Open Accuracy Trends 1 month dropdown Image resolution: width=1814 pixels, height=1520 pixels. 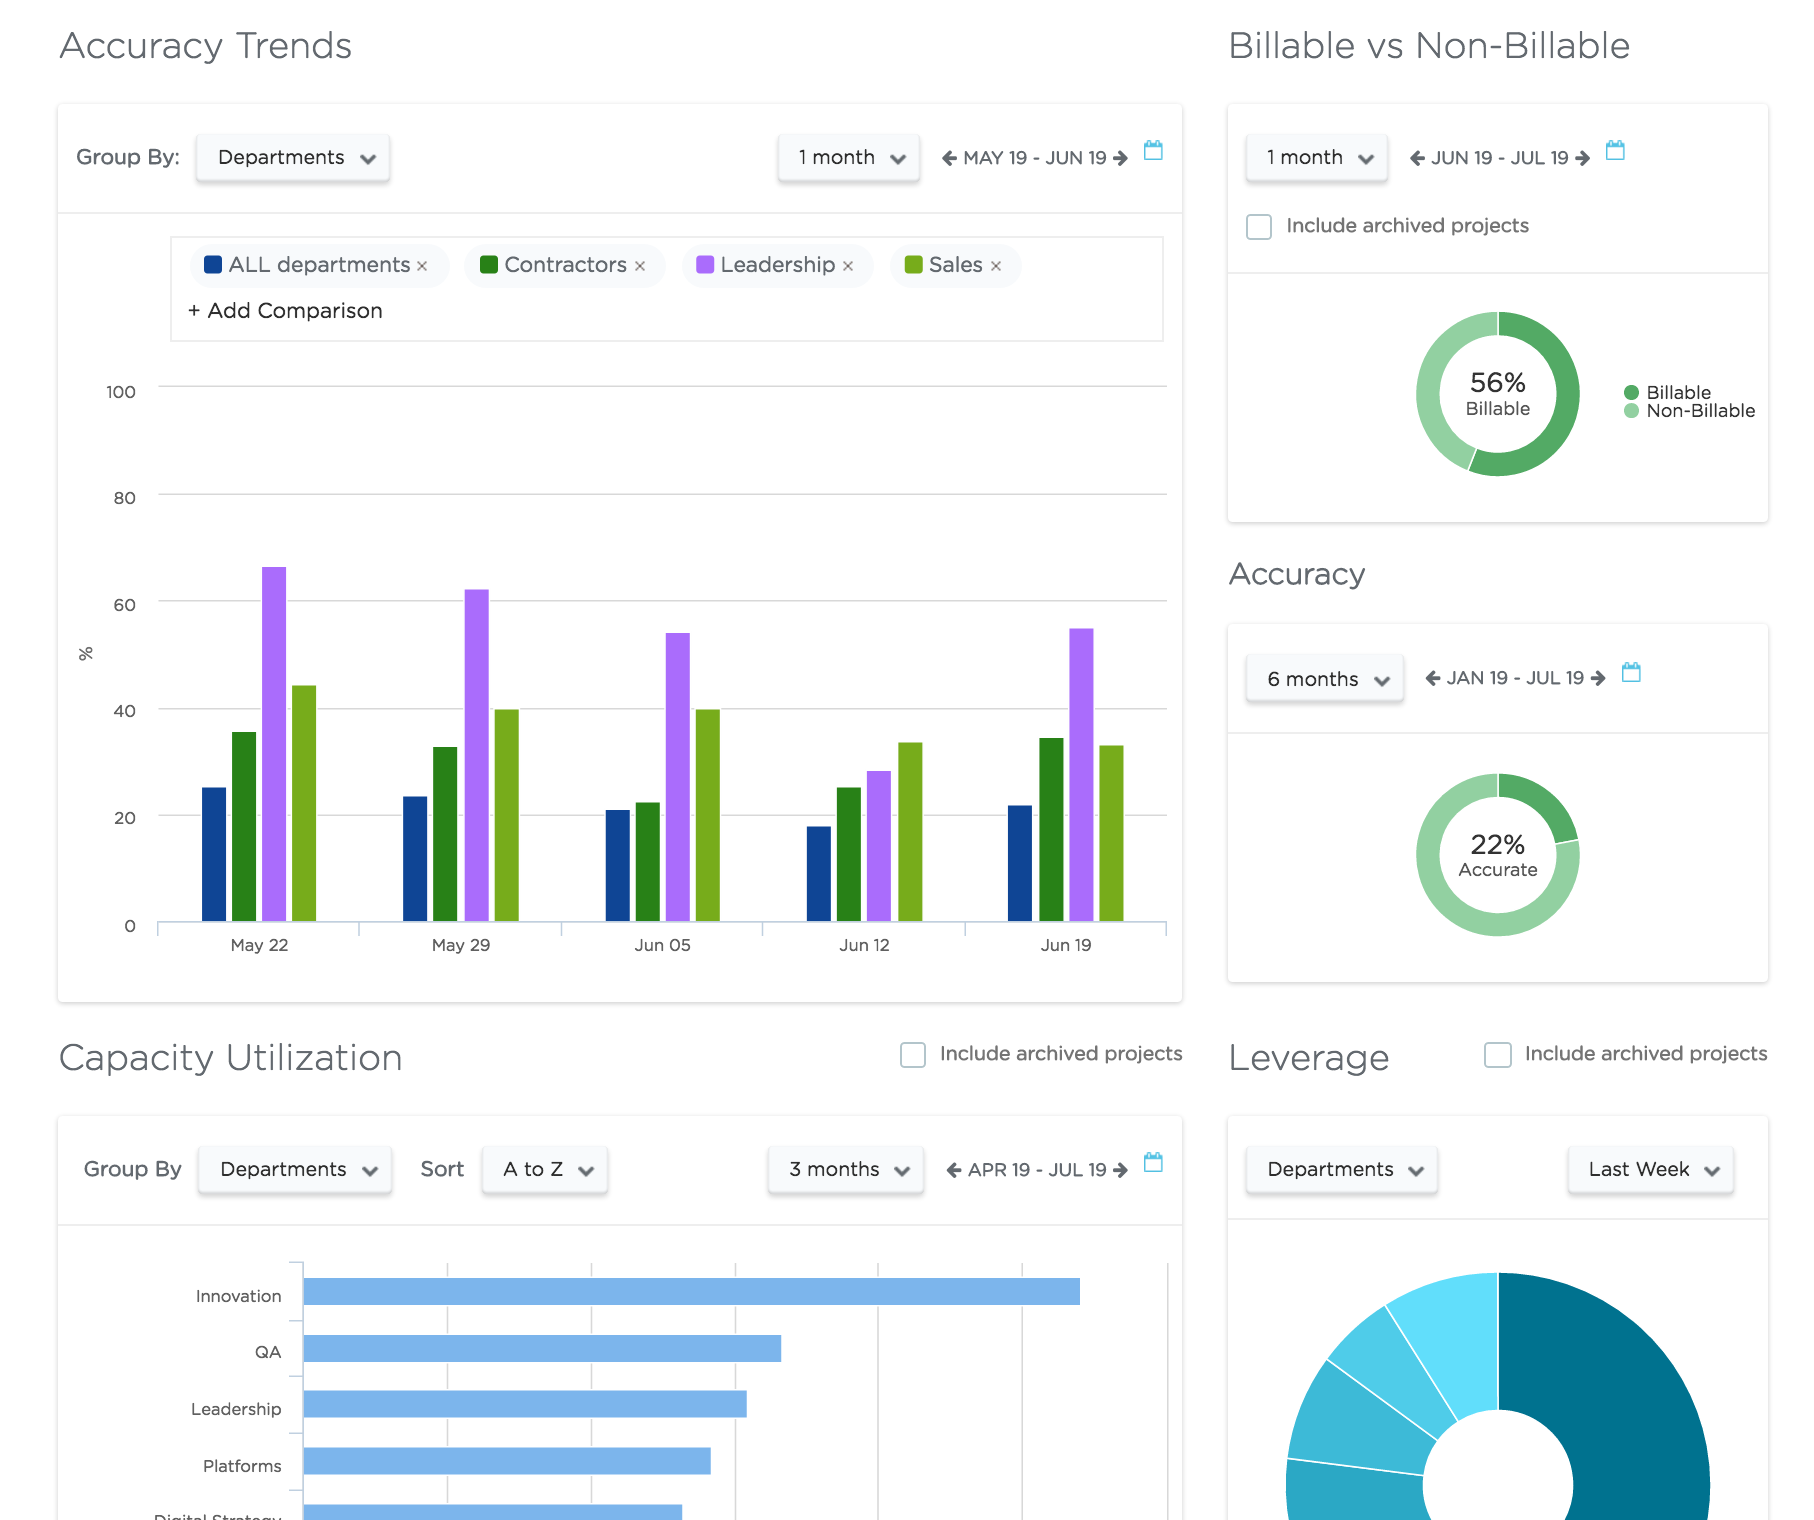click(849, 158)
